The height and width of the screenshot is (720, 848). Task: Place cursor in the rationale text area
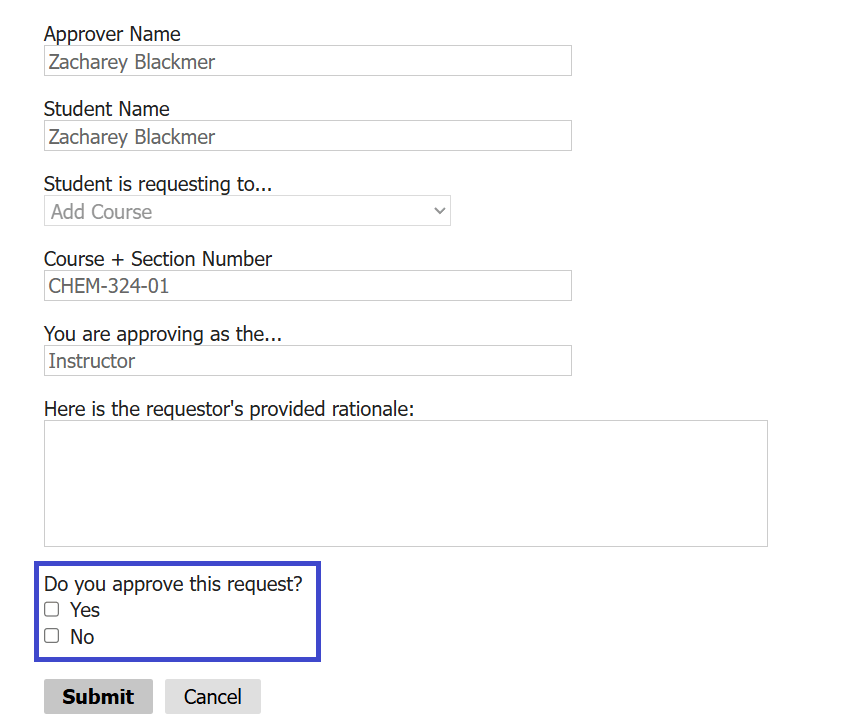click(x=405, y=483)
